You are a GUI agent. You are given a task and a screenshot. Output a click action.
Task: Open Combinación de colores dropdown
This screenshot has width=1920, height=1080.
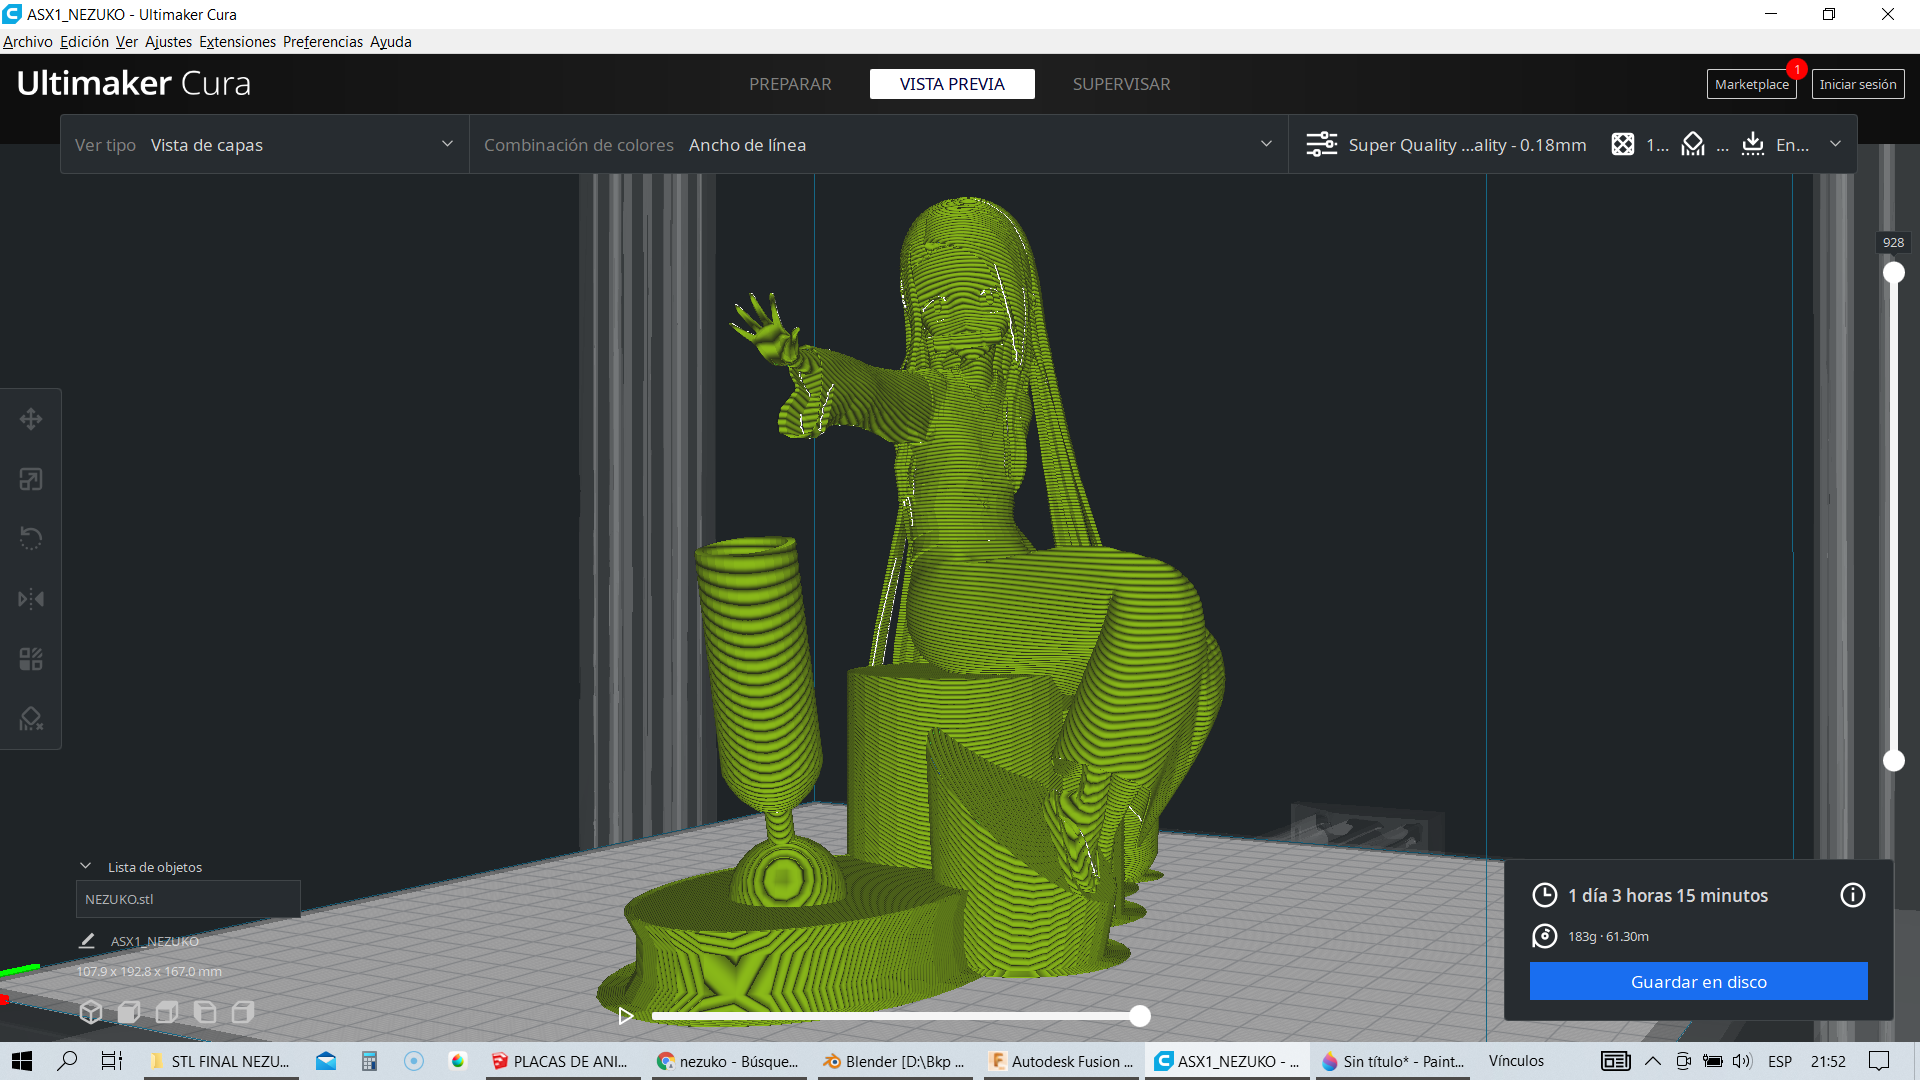coord(878,145)
